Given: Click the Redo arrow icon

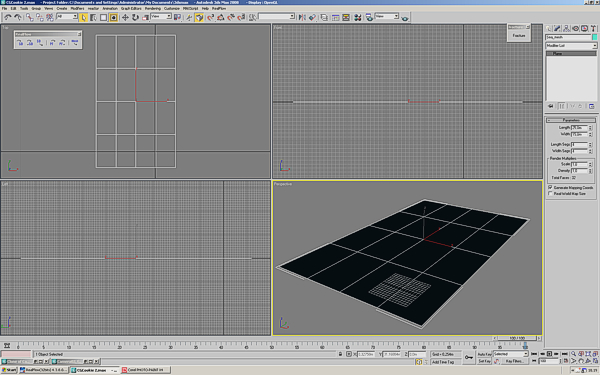Looking at the screenshot, I should (x=18, y=17).
